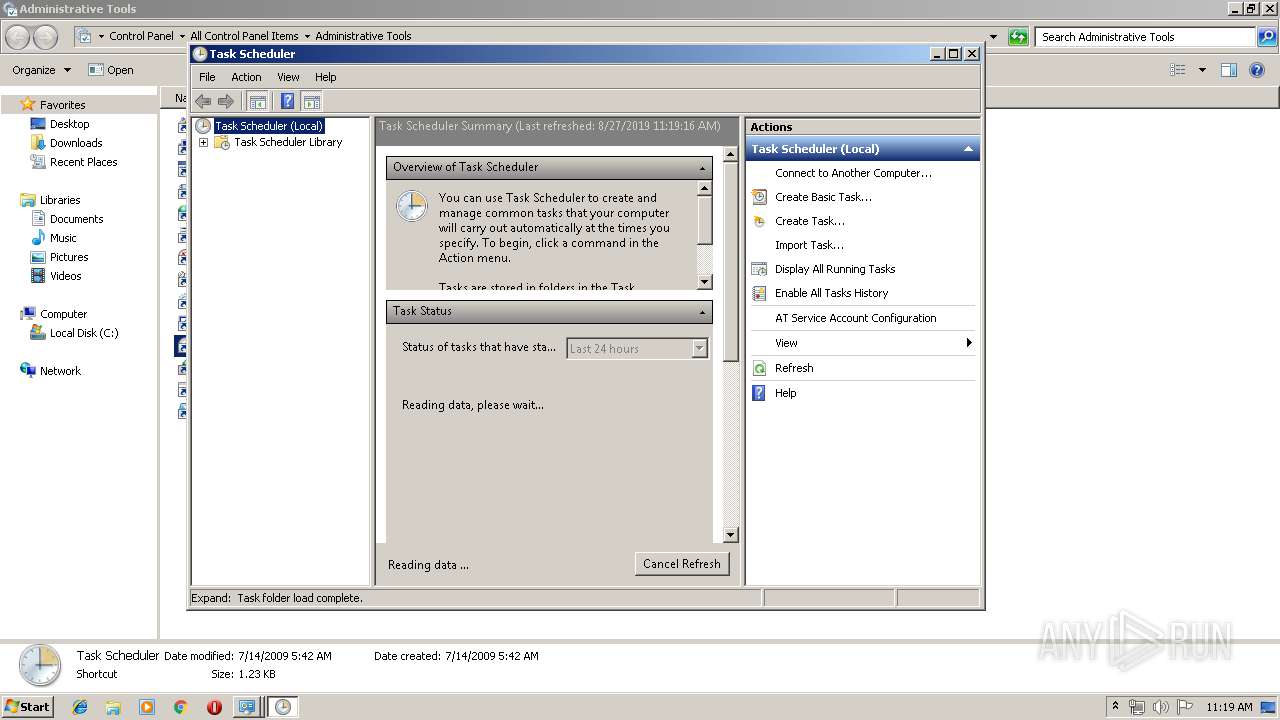Click the Control Panel taskbar button
1280x720 pixels.
(x=246, y=707)
